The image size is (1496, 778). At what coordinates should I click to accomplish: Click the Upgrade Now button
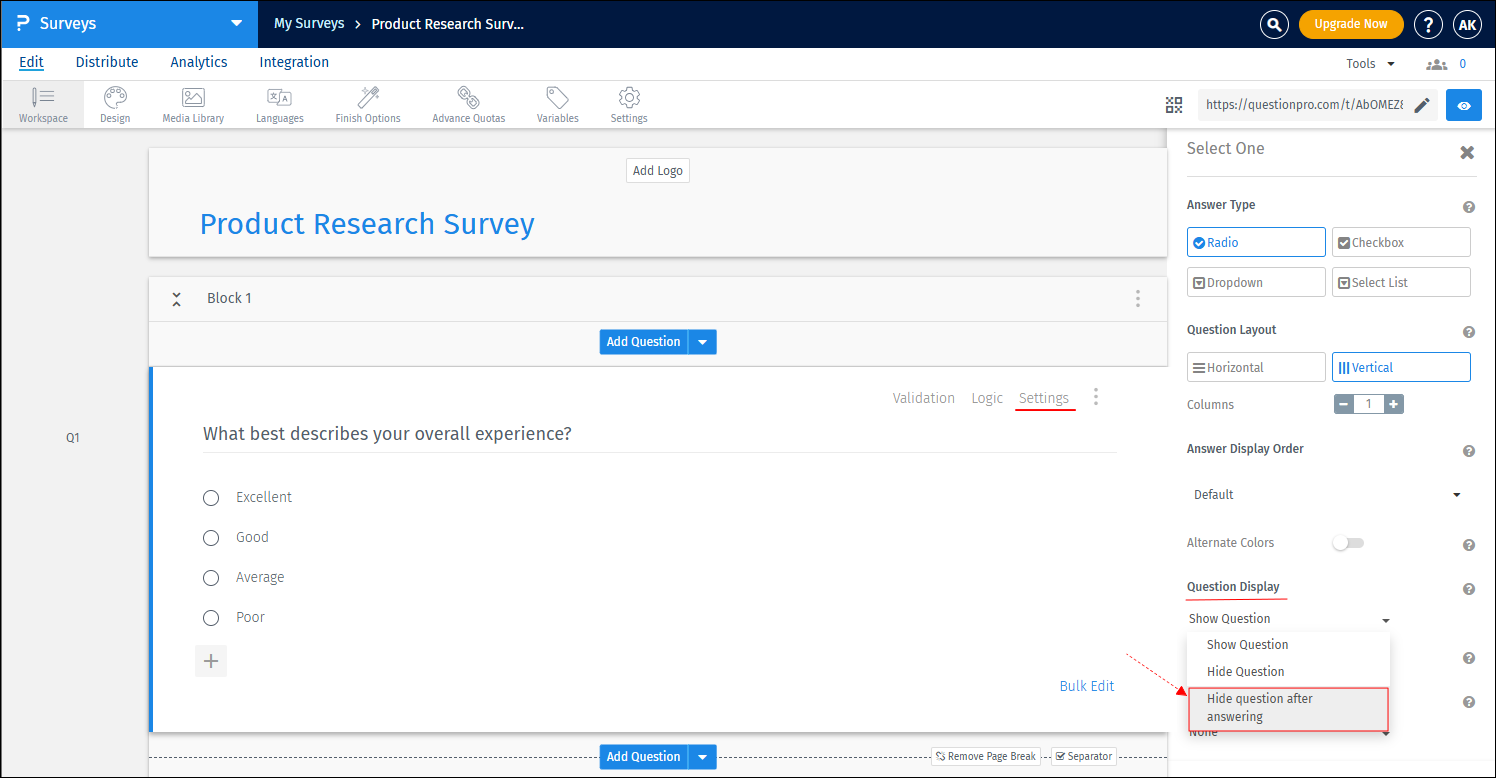point(1351,23)
